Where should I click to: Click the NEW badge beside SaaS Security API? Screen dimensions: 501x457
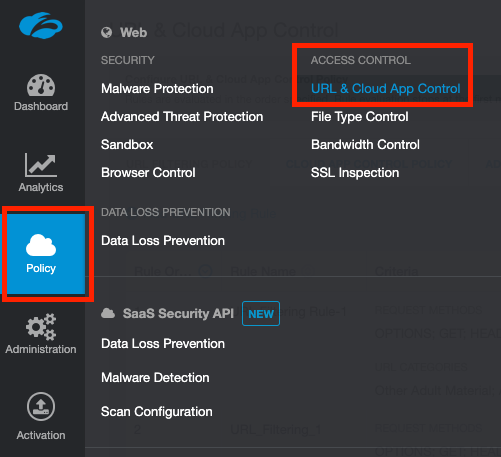pos(261,314)
